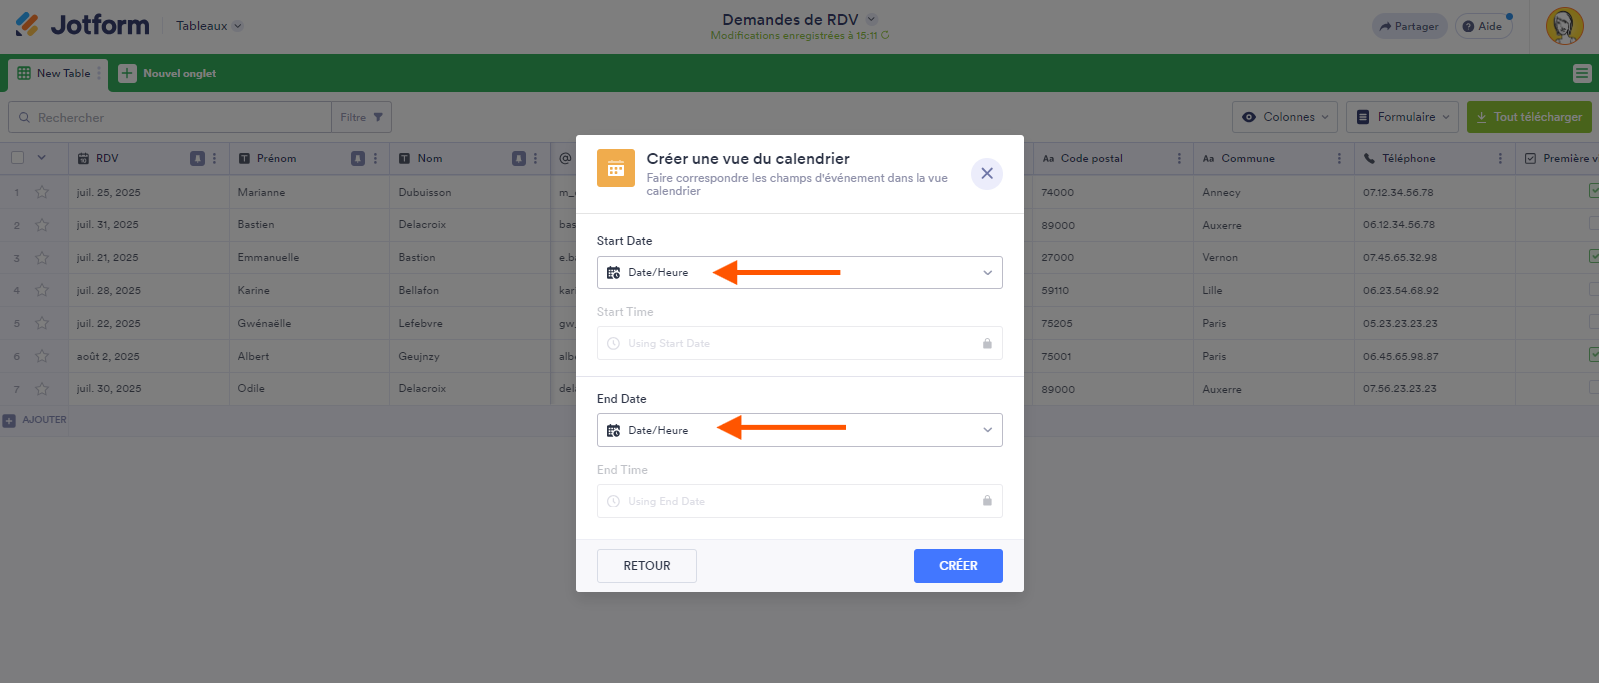
Task: Click the Aide help button
Action: pos(1483,26)
